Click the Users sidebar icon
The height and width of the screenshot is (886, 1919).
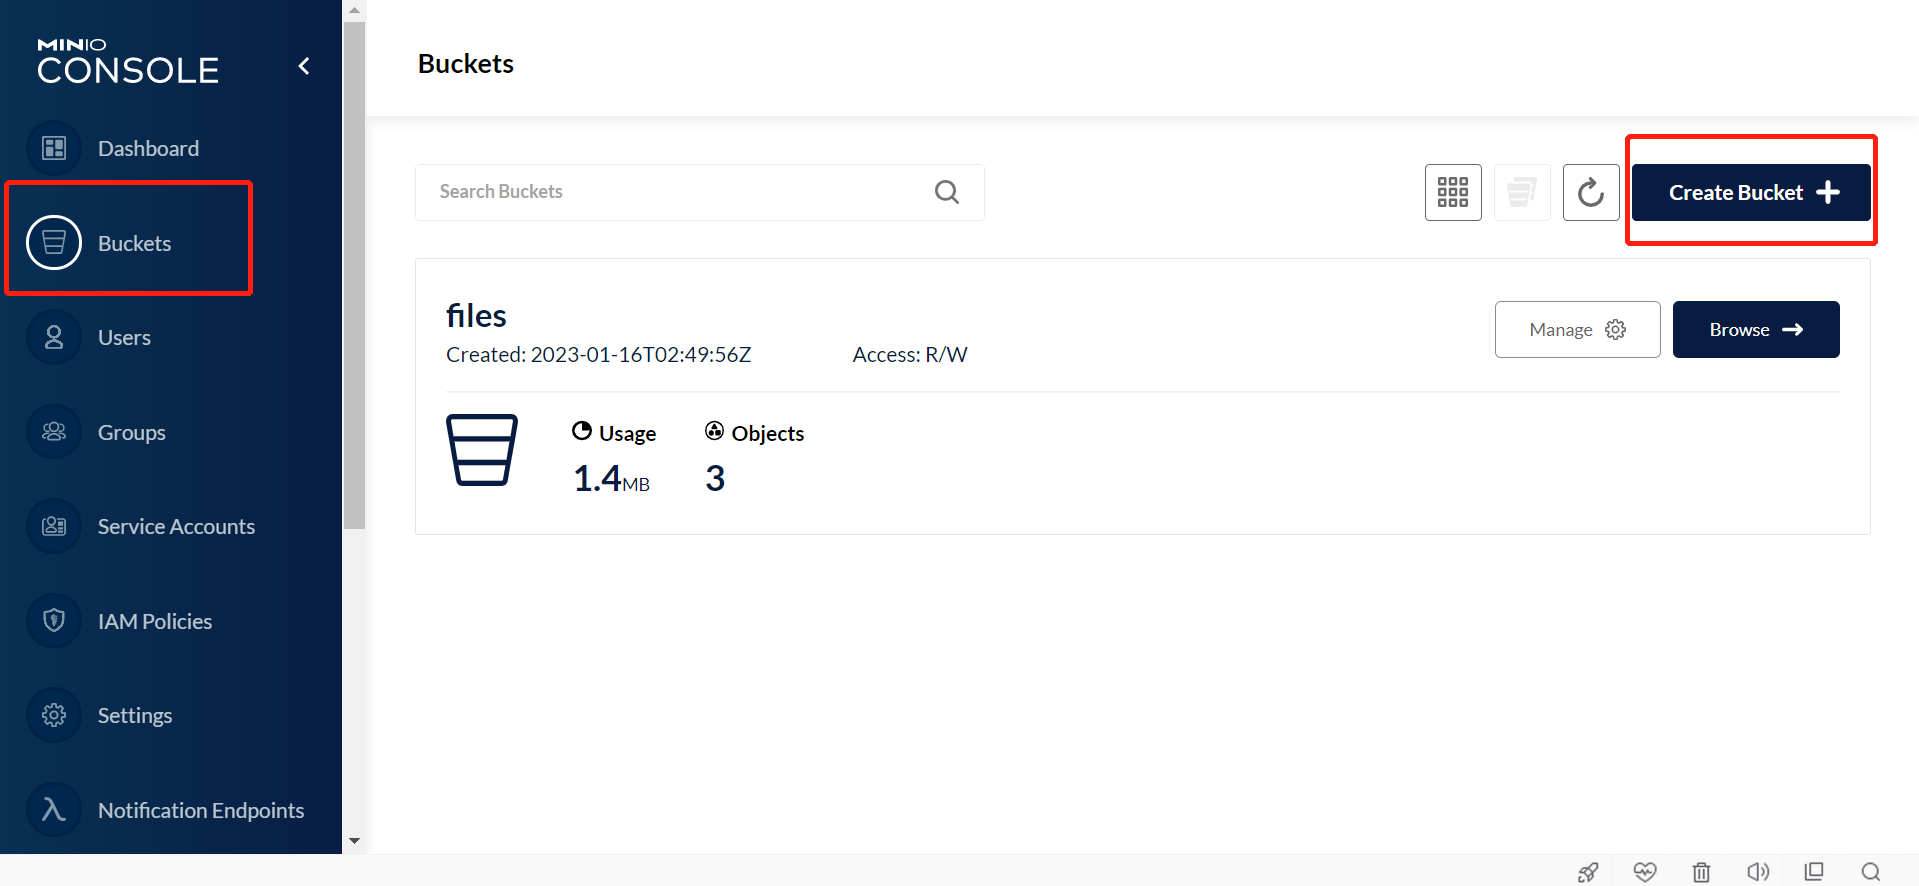(54, 338)
